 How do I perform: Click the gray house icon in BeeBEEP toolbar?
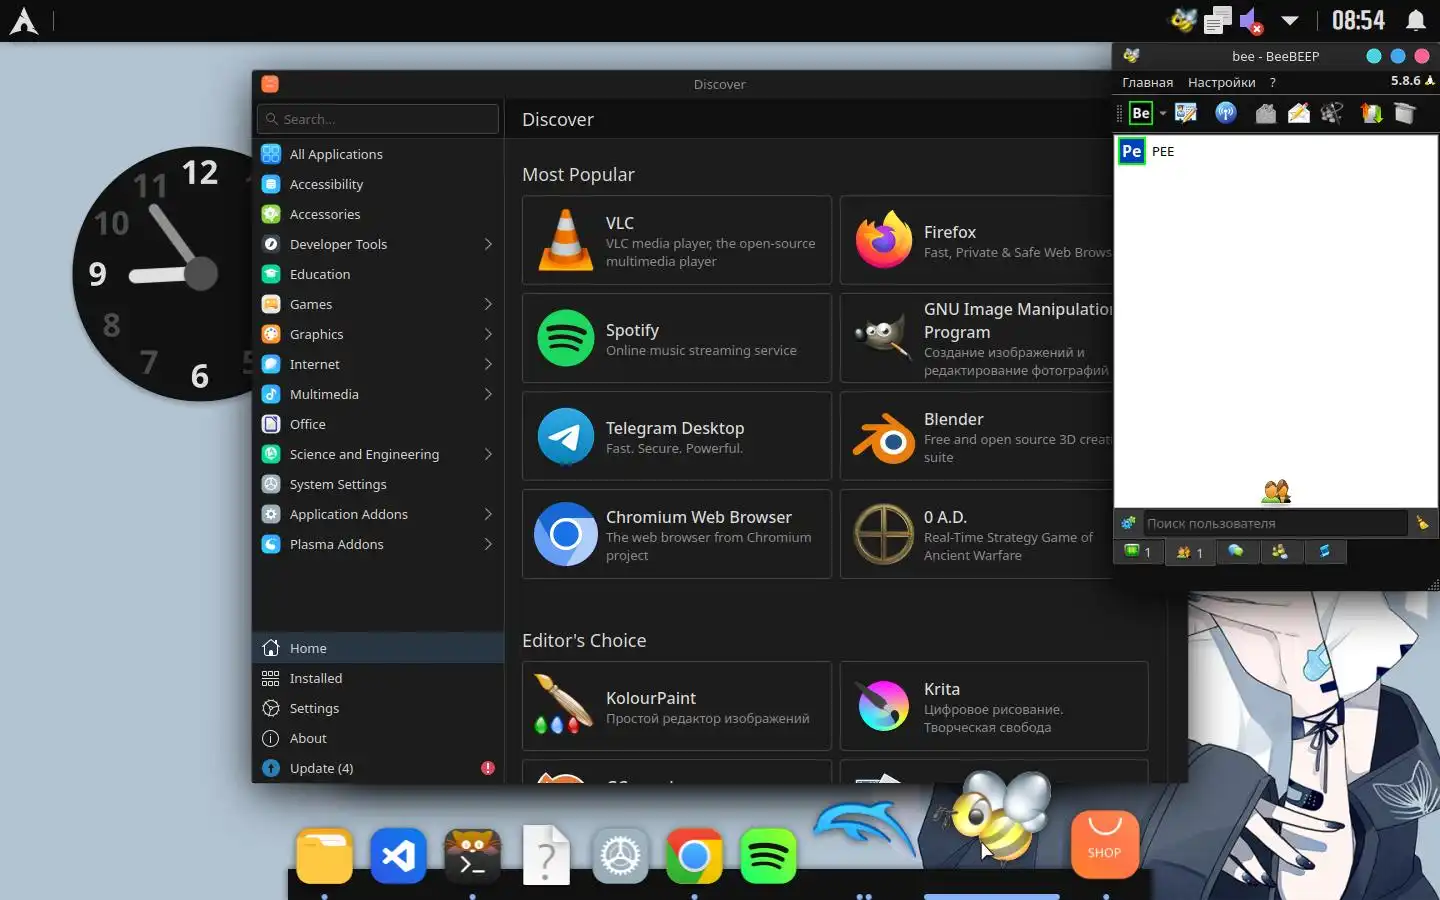pyautogui.click(x=1266, y=113)
